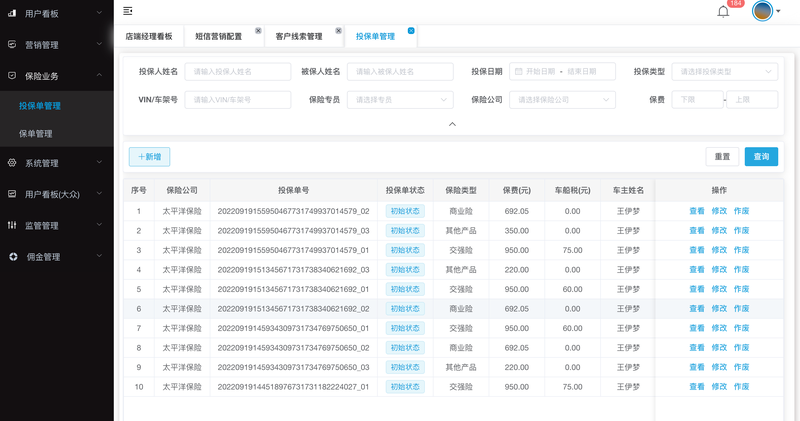Open the 保险专员 dropdown

(400, 100)
